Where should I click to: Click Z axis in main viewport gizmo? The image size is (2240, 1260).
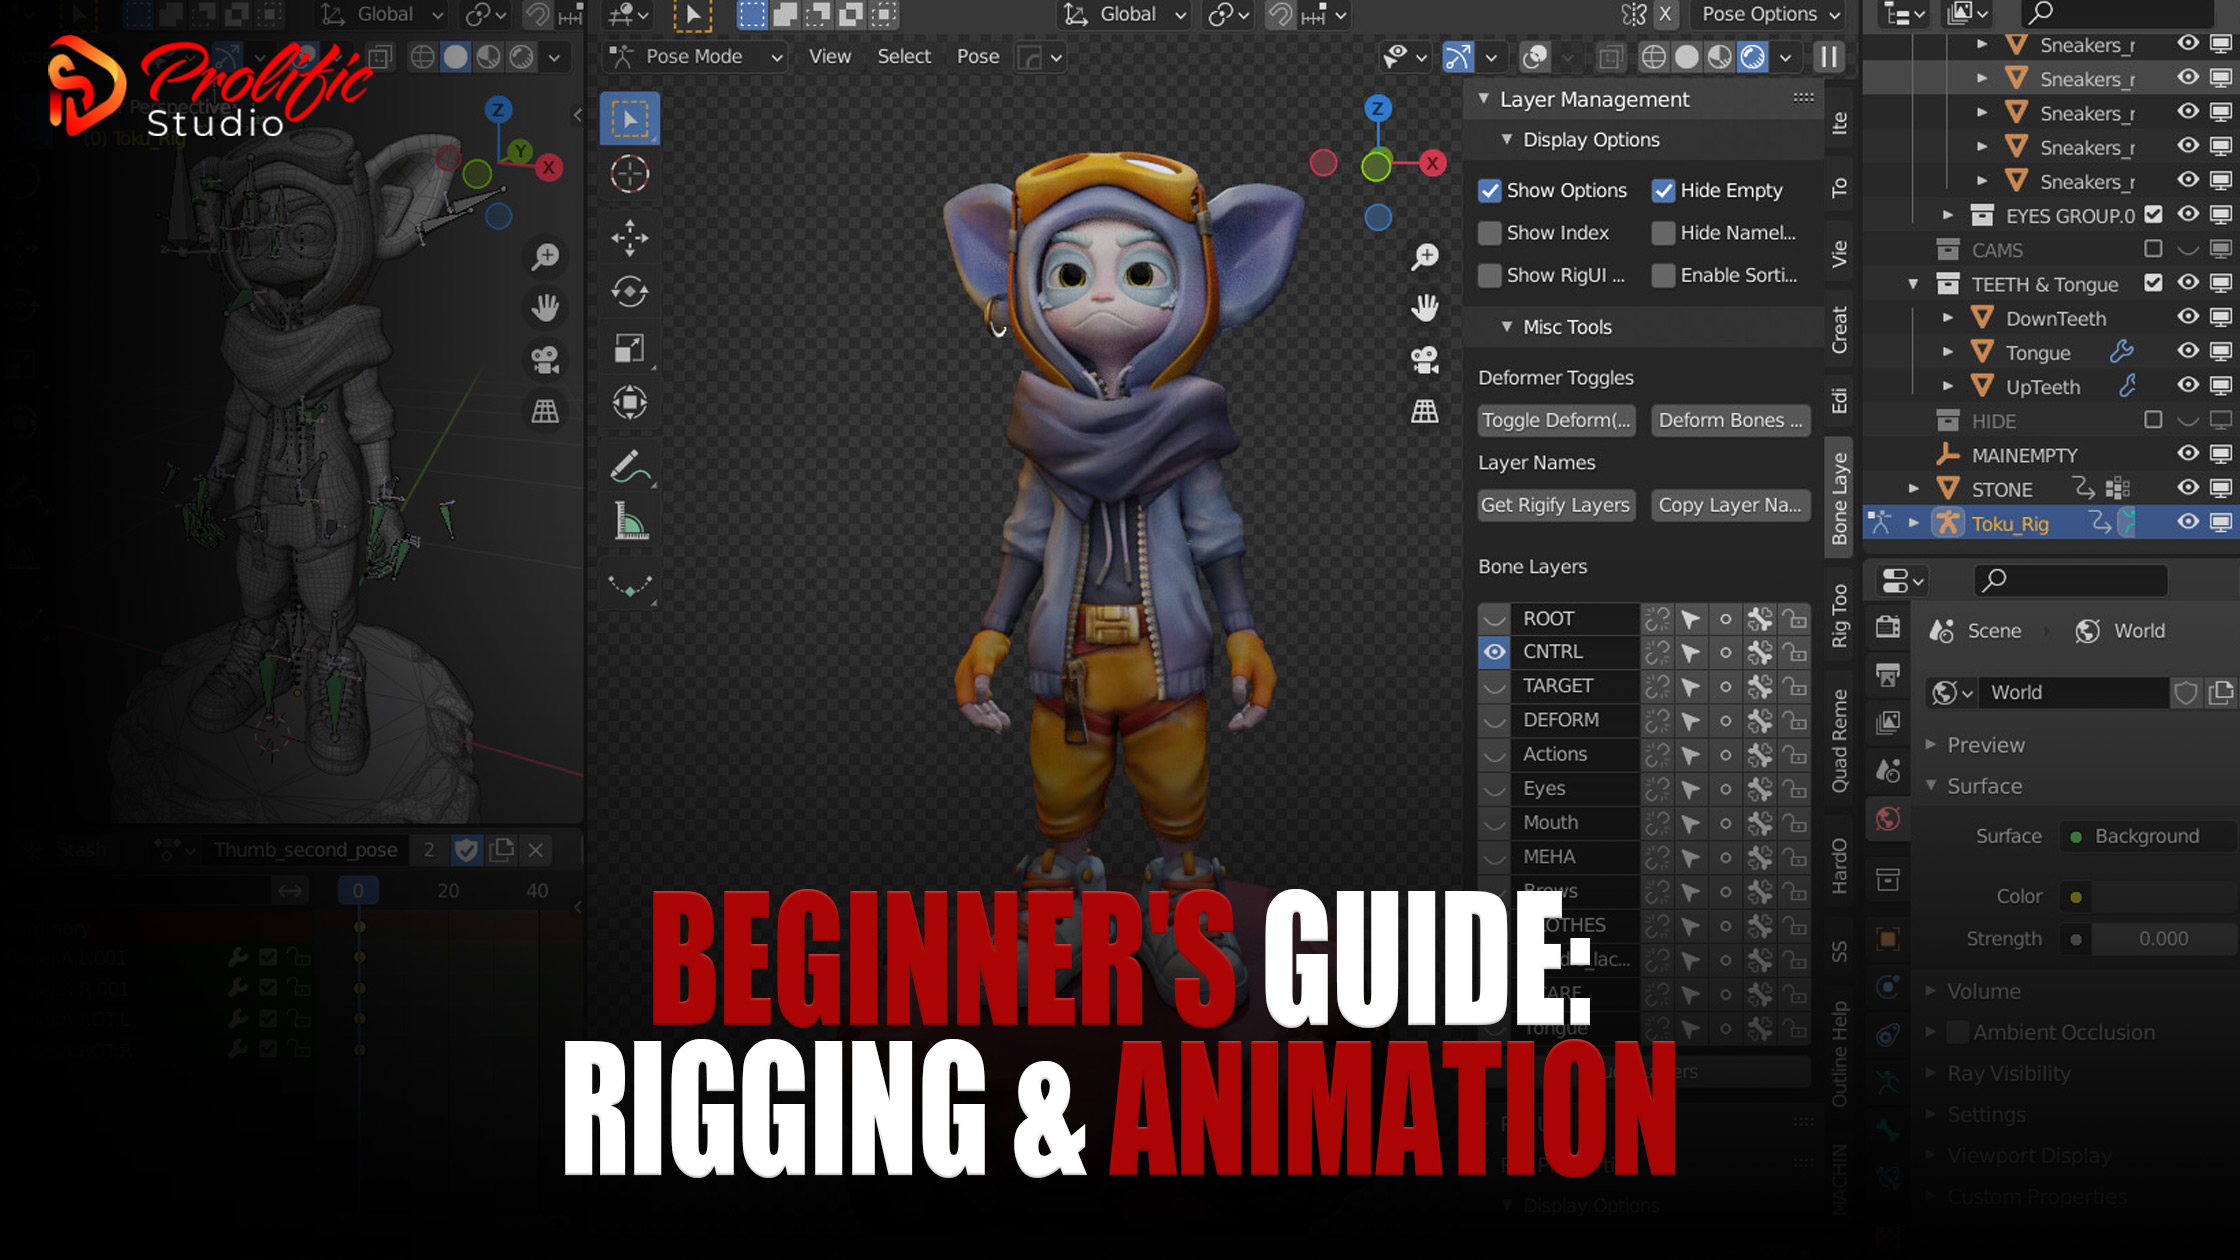(1378, 109)
